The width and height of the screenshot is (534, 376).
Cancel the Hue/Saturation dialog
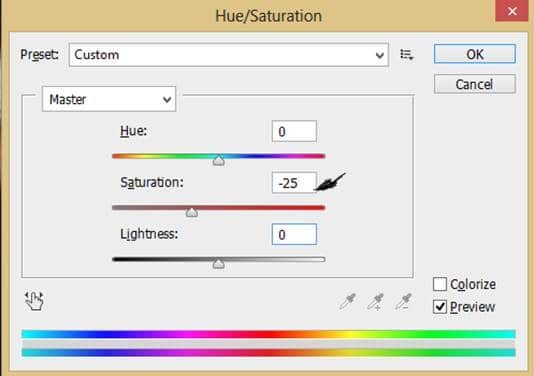pyautogui.click(x=475, y=84)
